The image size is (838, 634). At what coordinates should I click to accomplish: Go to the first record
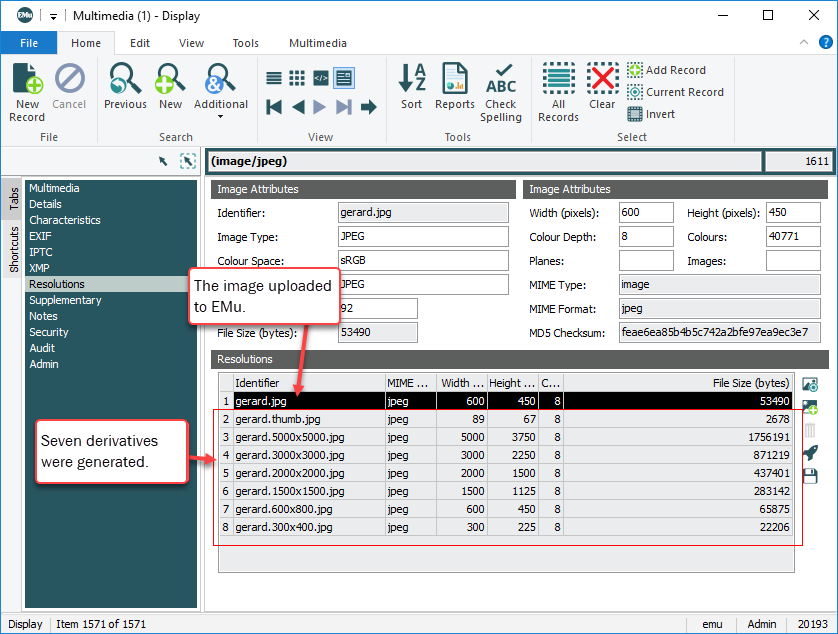pos(274,107)
